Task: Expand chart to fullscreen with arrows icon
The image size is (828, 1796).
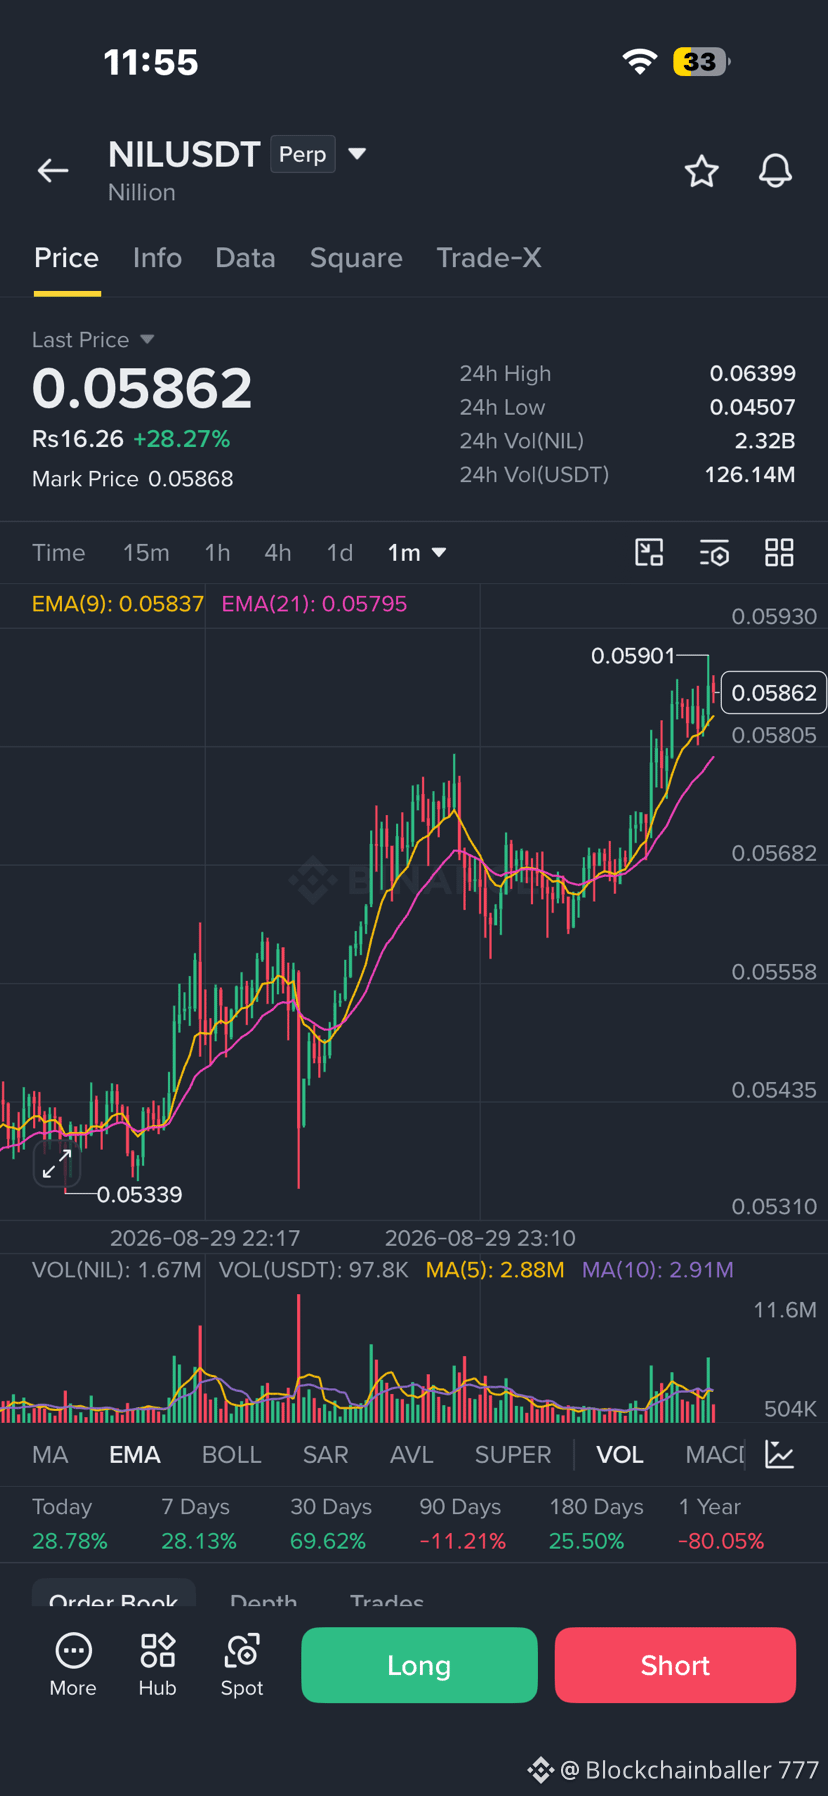Action: [57, 1163]
